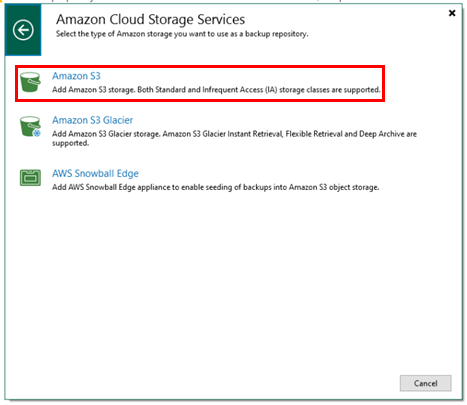
Task: Open the AWS Snowball Edge link
Action: [95, 173]
